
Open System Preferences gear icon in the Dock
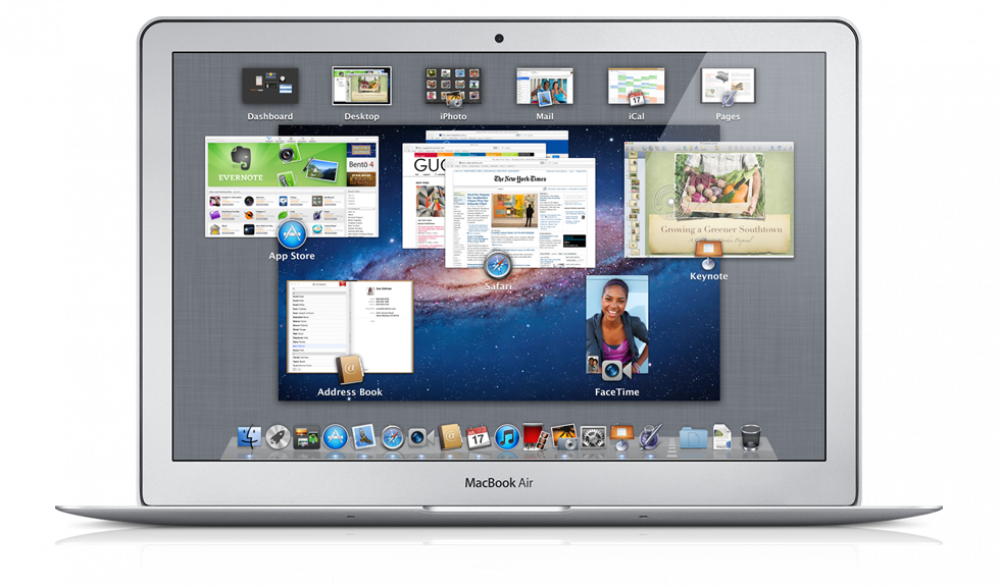click(x=593, y=438)
